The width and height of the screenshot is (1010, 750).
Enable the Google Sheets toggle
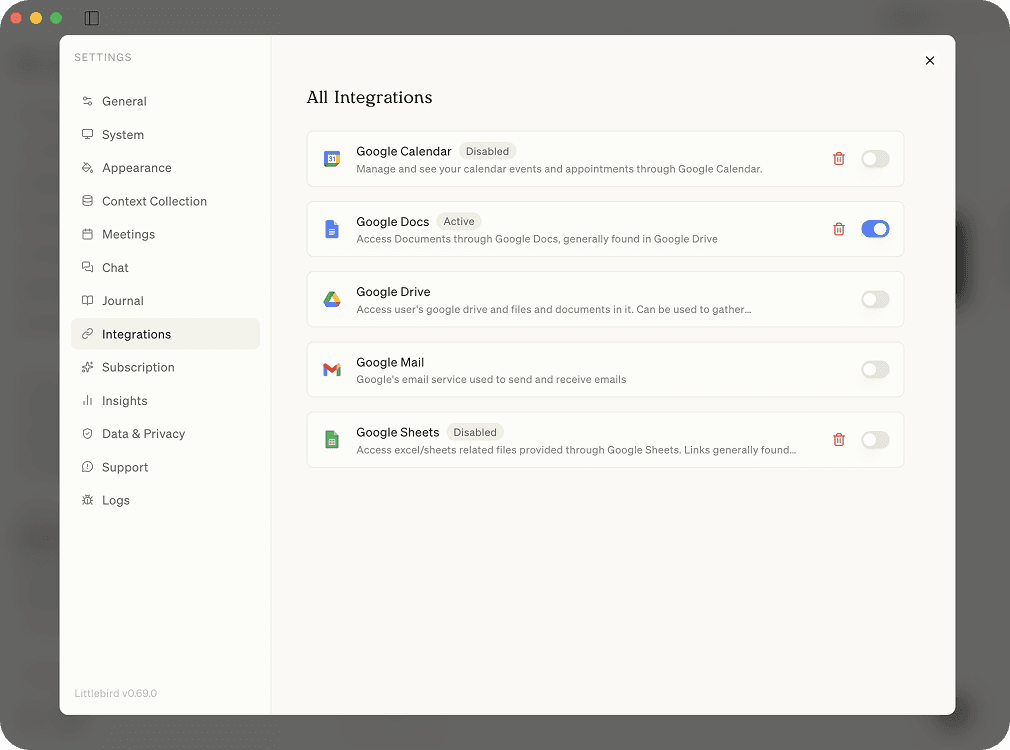(x=875, y=439)
